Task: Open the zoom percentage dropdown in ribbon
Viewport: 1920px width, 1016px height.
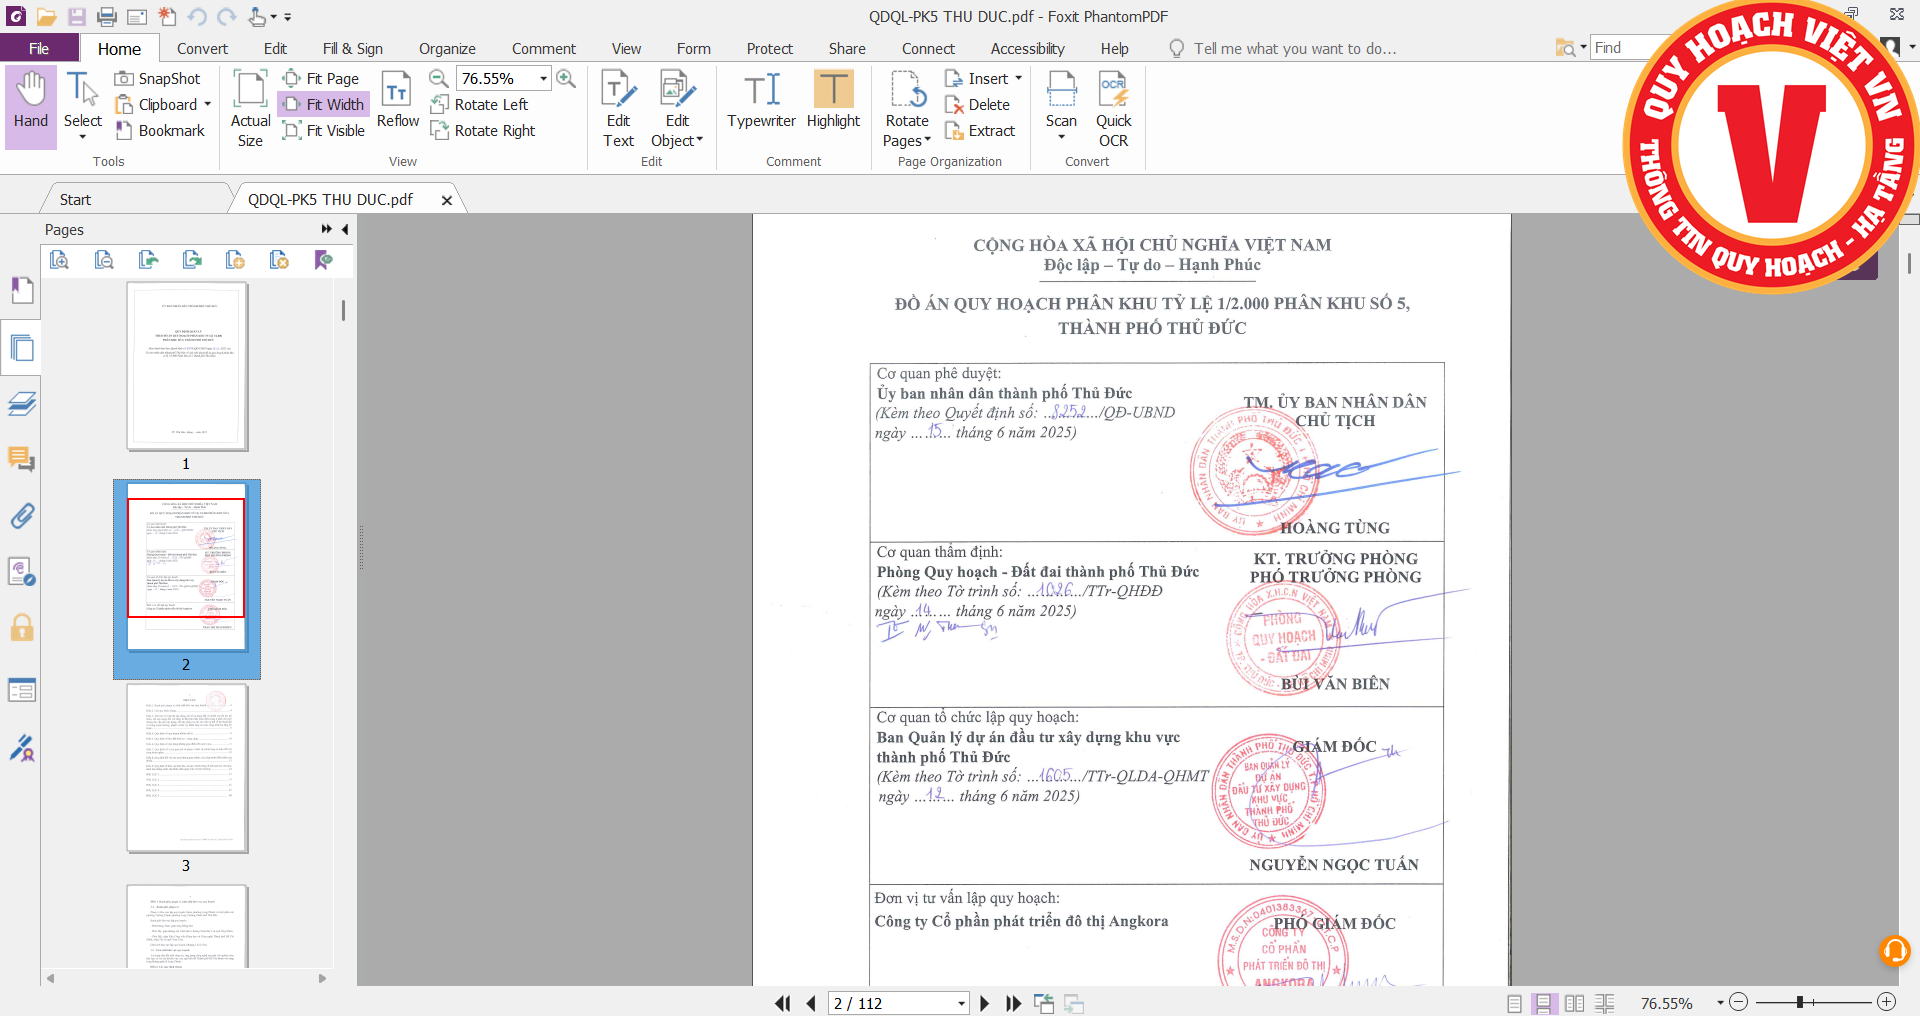Action: point(544,79)
